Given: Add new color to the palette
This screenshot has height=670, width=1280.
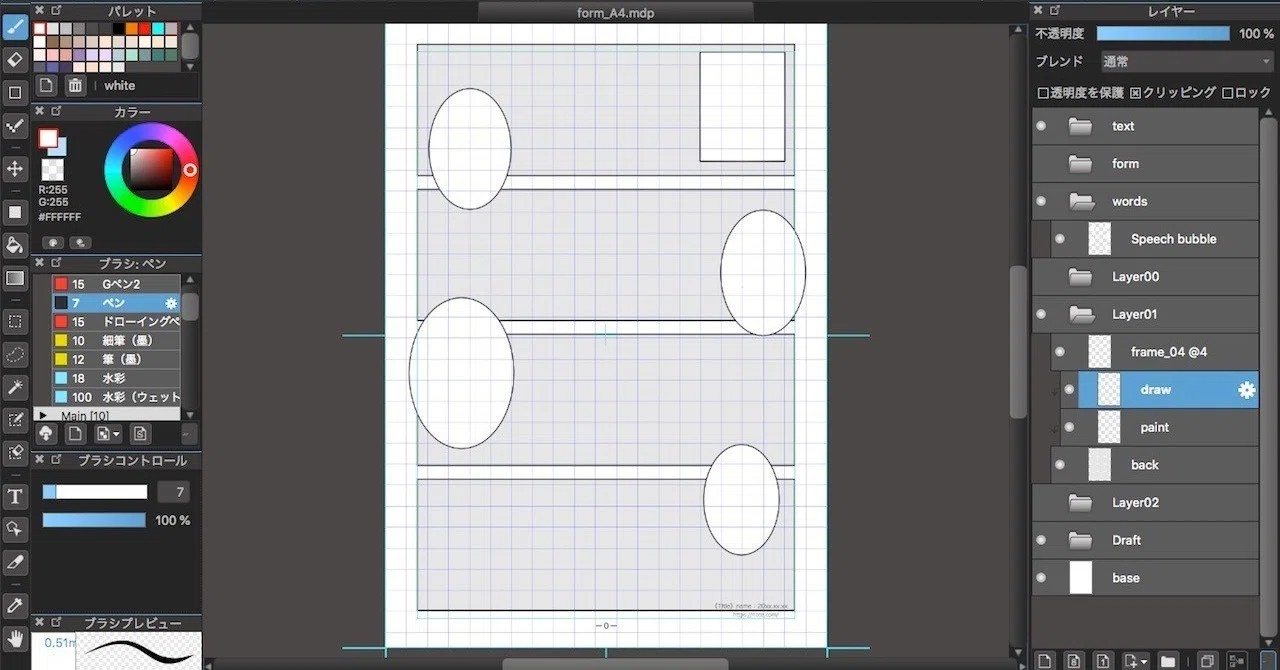Looking at the screenshot, I should tap(46, 85).
